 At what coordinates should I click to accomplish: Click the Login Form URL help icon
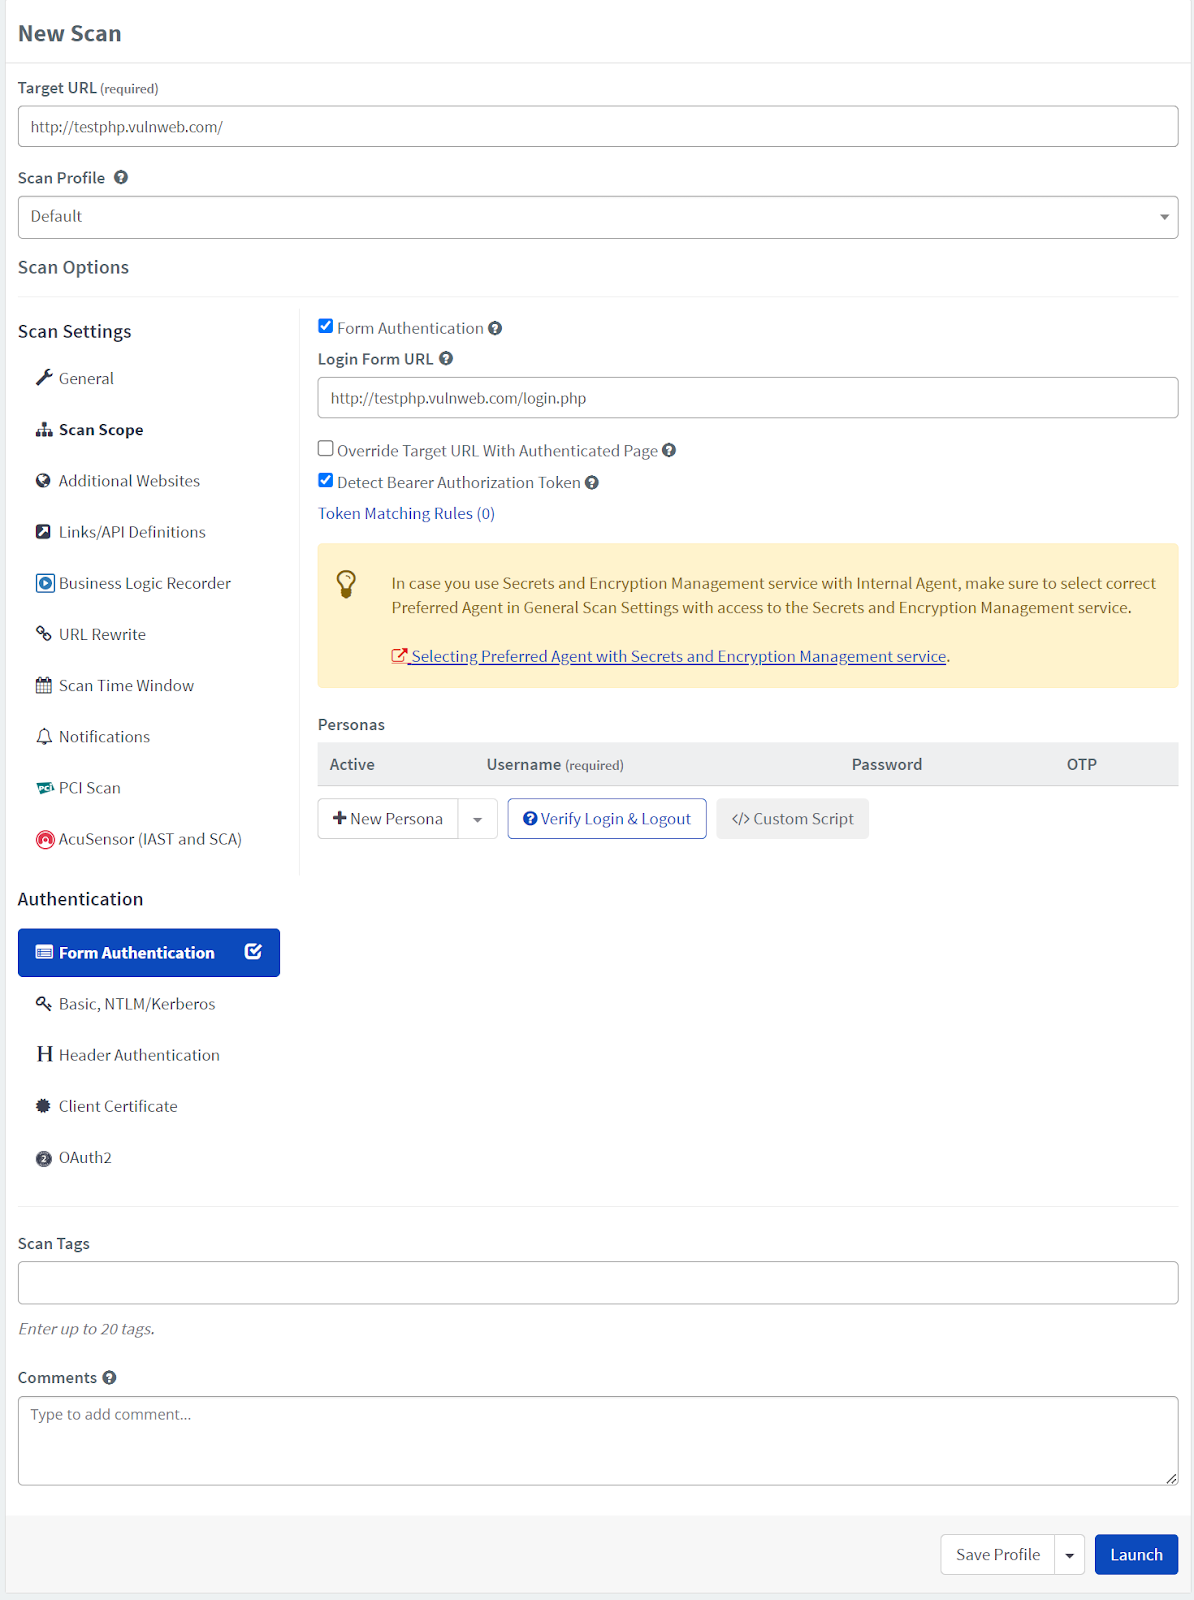tap(446, 358)
